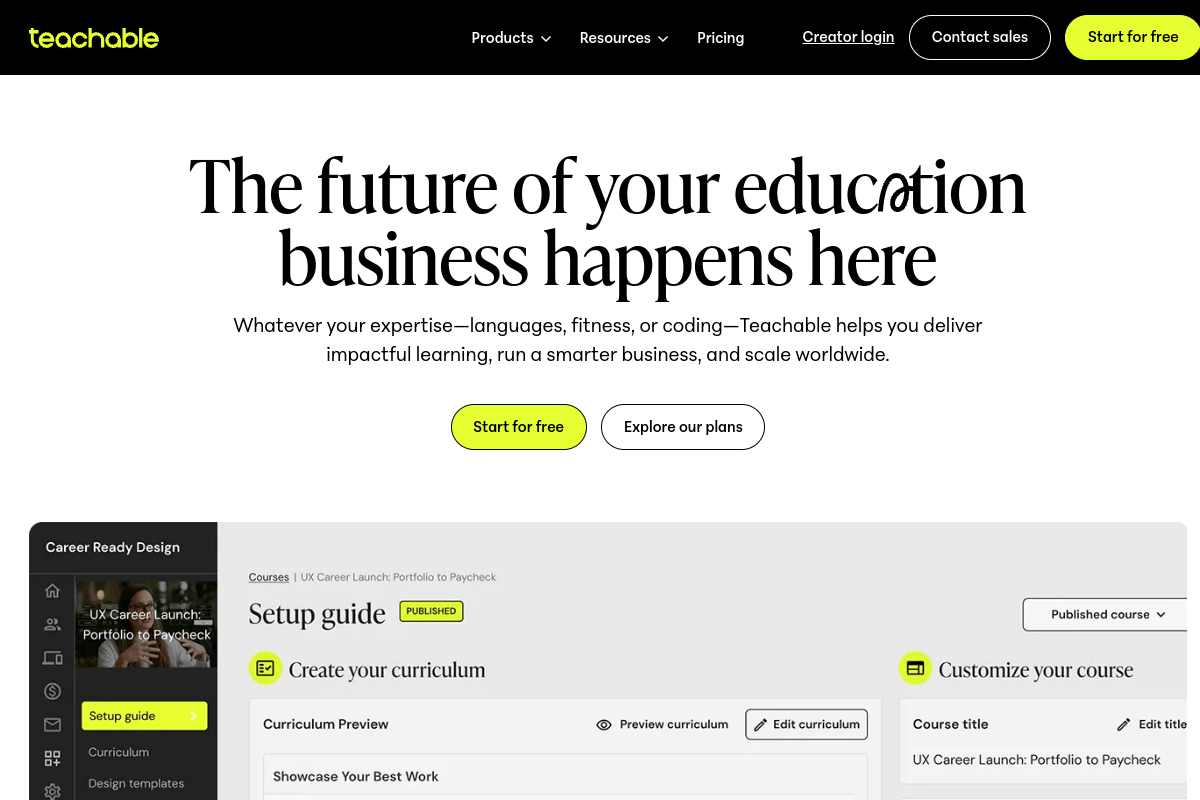
Task: Select Pricing in the top navigation
Action: 720,38
